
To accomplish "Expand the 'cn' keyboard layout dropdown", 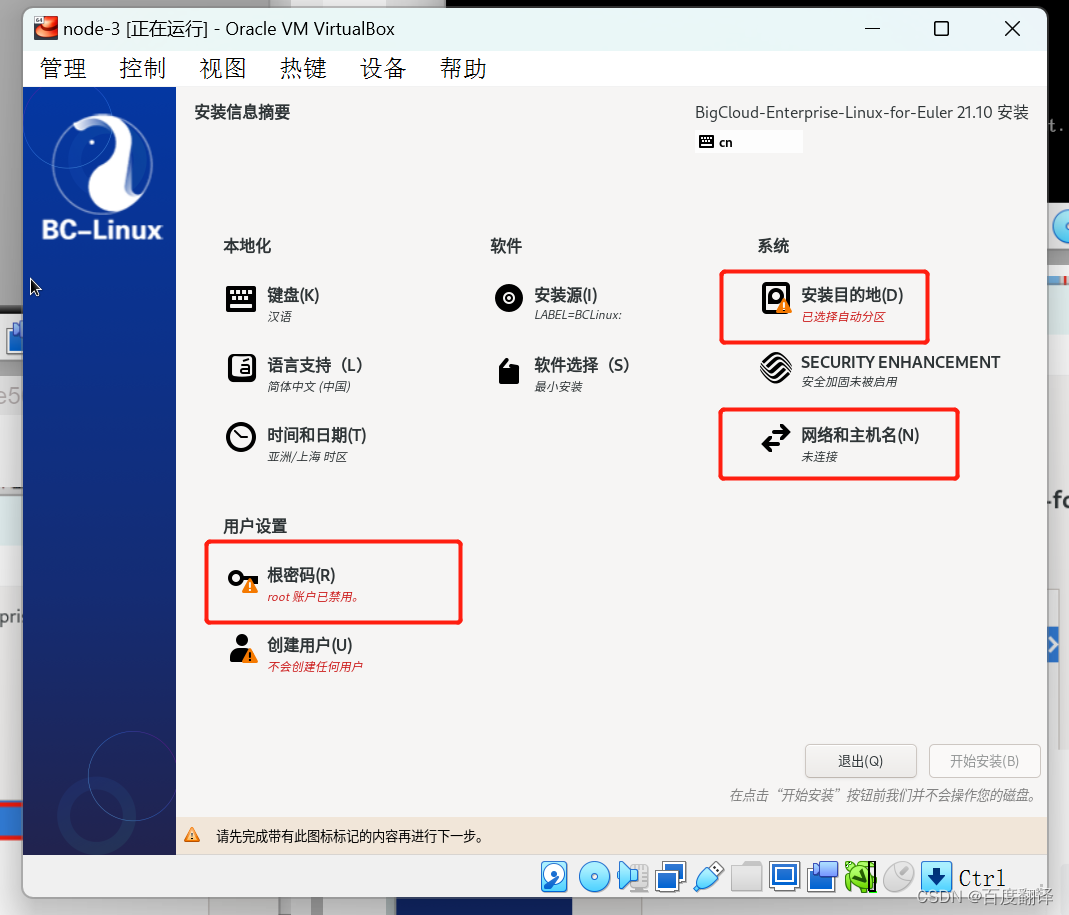I will pos(748,141).
